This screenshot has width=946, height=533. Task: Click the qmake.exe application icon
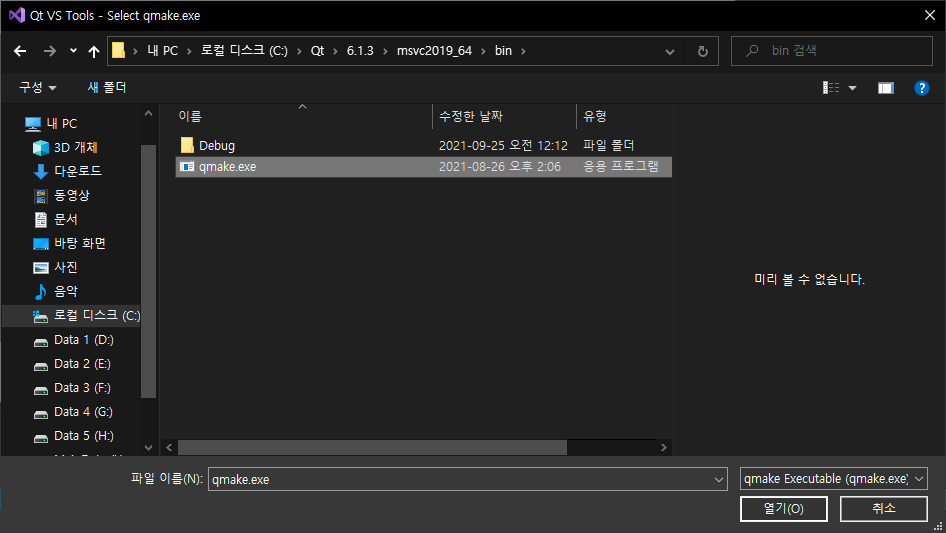pyautogui.click(x=187, y=167)
